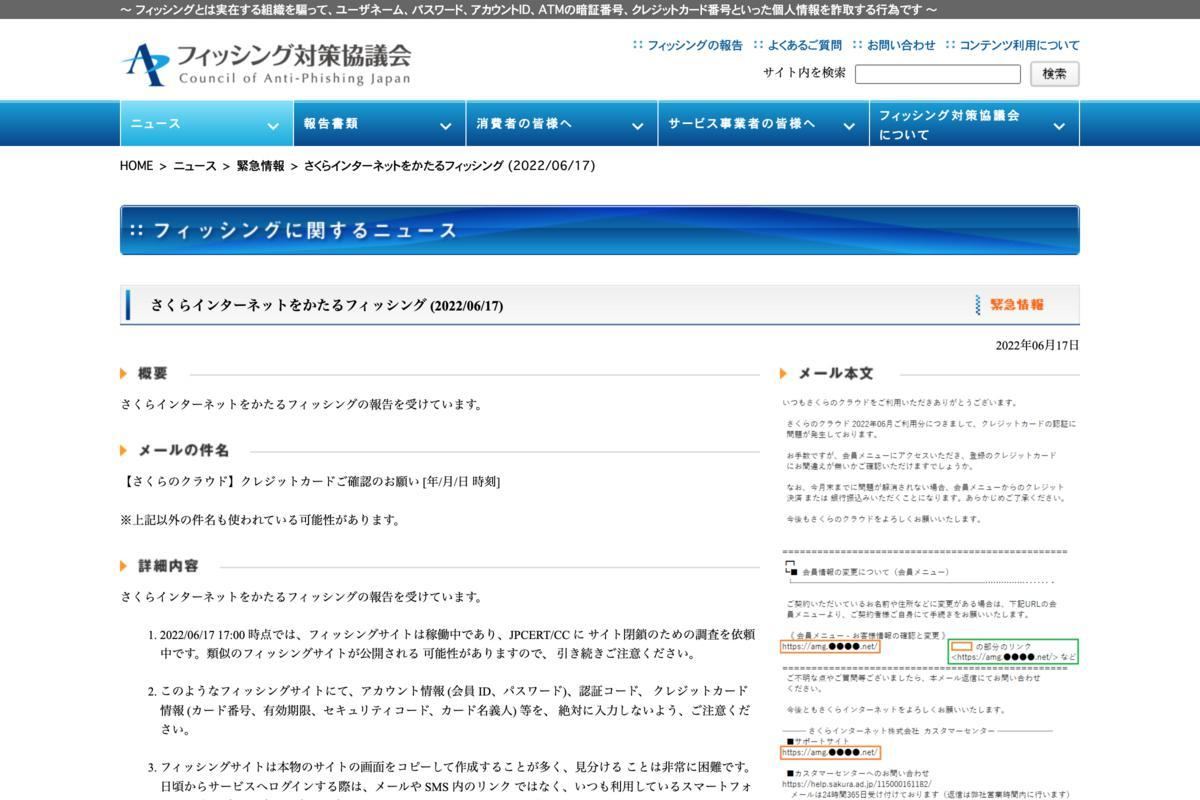Click the Council of Anti-Phishing Japan logo

point(266,64)
